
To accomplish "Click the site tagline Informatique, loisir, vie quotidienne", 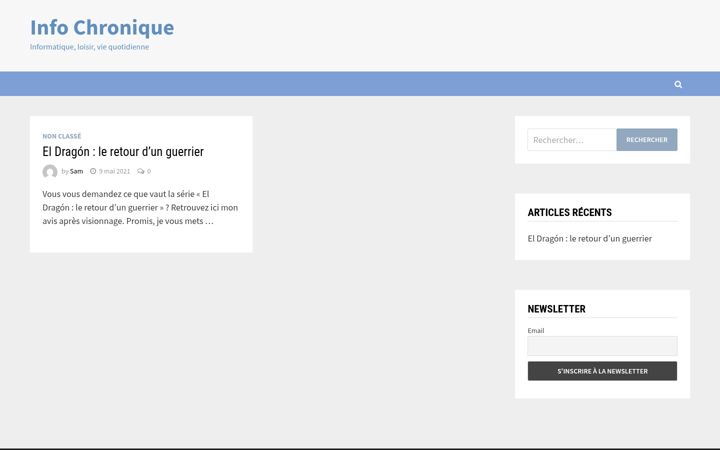I will coord(90,47).
